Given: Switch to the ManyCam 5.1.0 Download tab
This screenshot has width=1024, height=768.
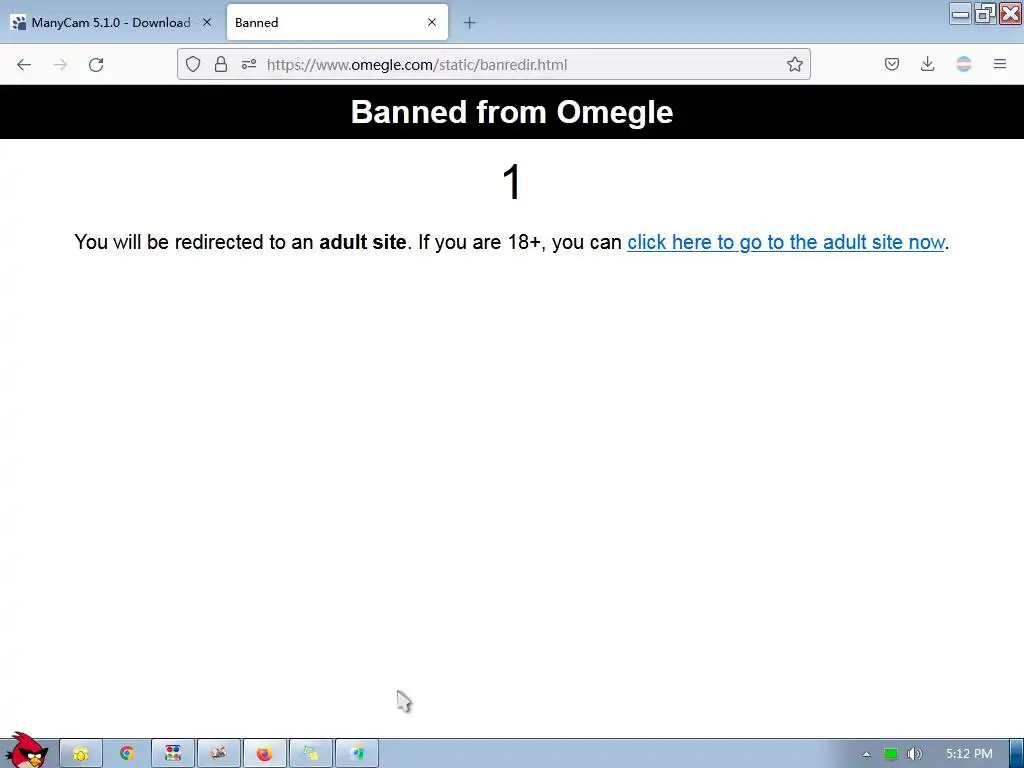Looking at the screenshot, I should [x=112, y=22].
